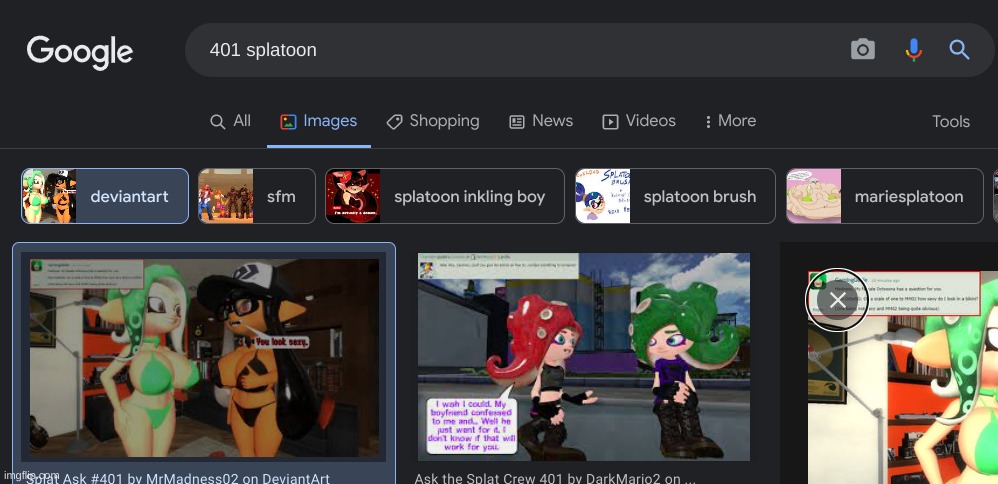Open the Tools options
This screenshot has width=998, height=484.
point(951,122)
